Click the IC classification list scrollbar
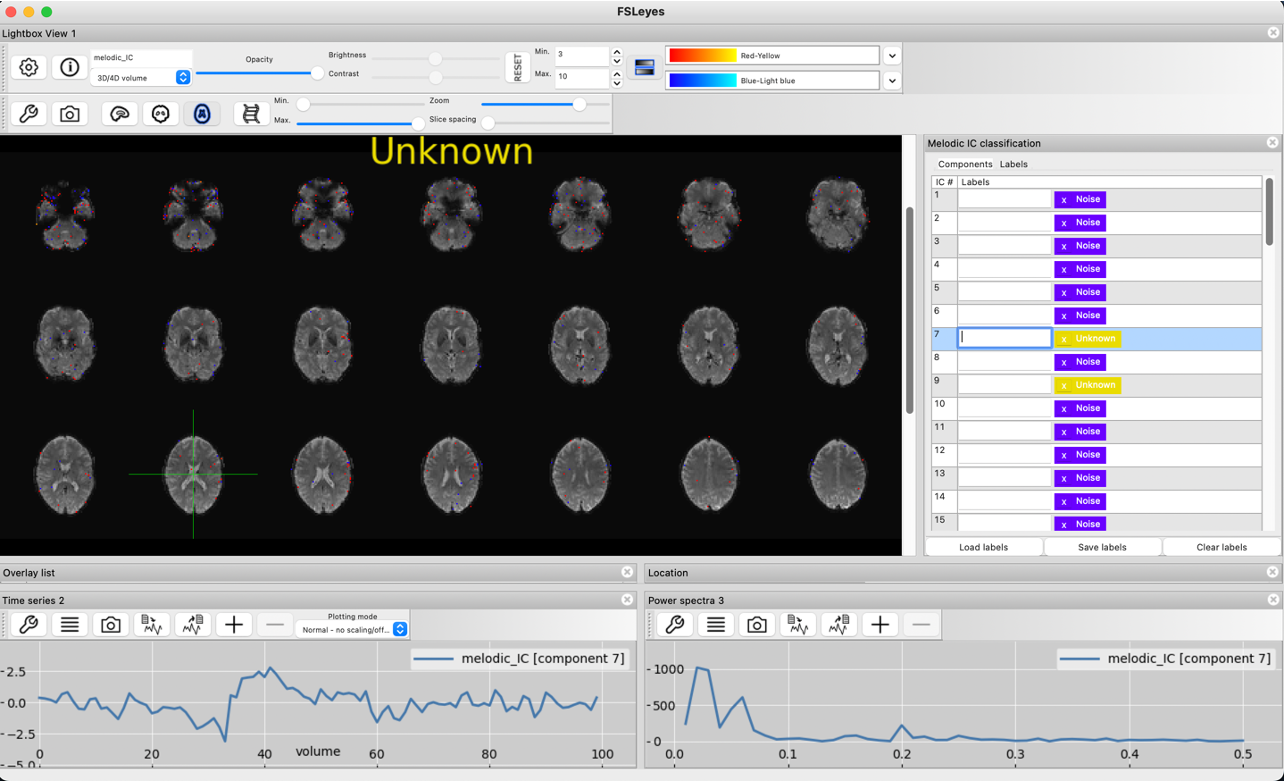This screenshot has height=782, width=1284. [x=1270, y=212]
